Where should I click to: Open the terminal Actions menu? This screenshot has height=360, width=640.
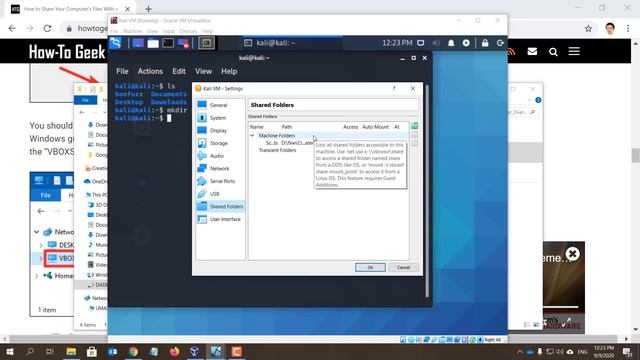(150, 71)
